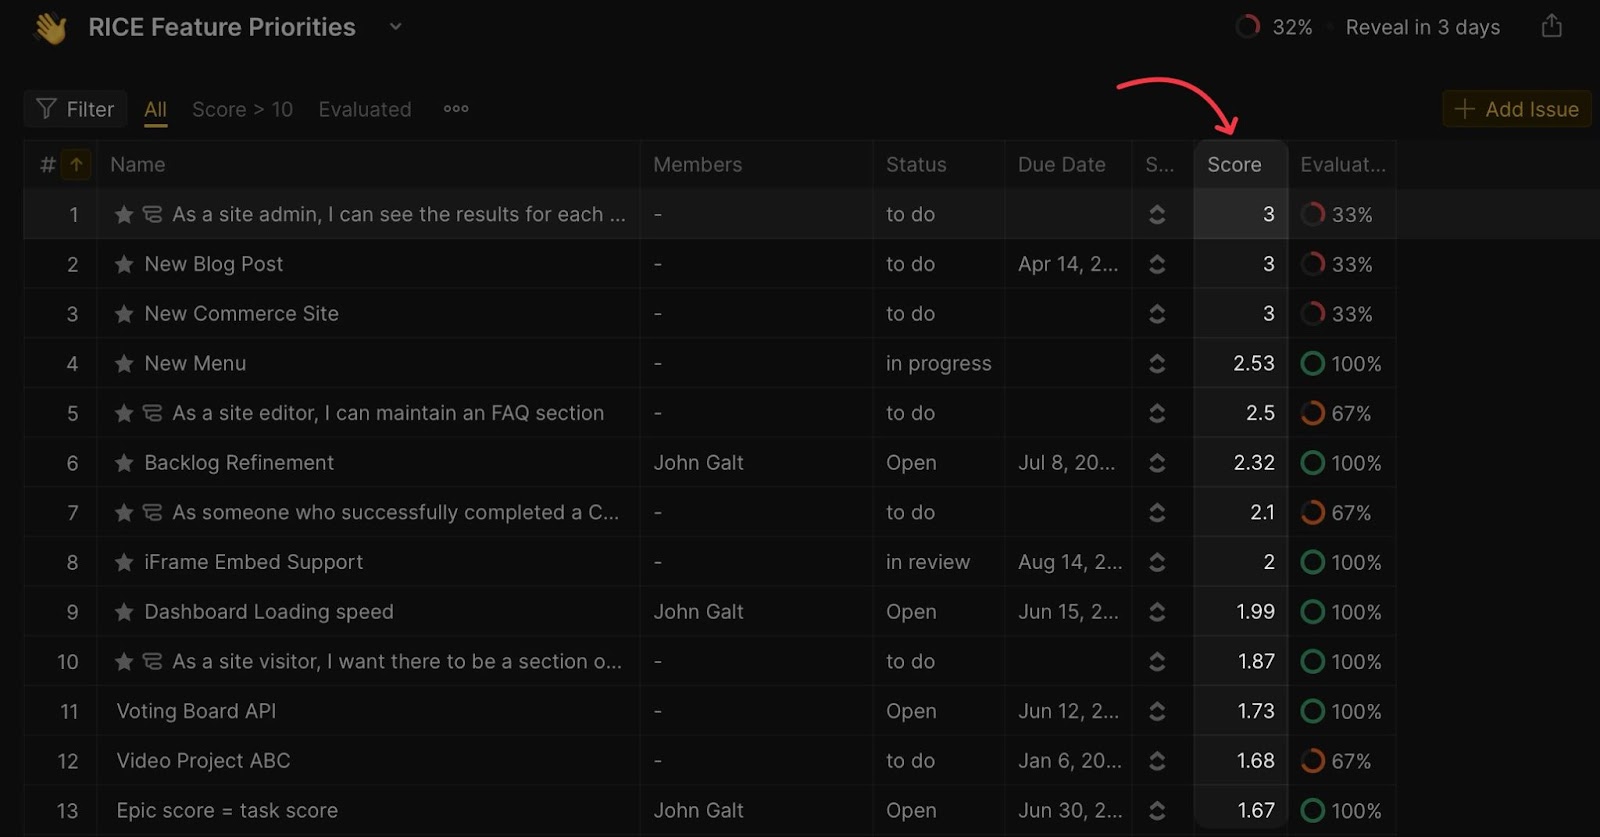Toggle star on iFrame Embed Support
The height and width of the screenshot is (837, 1600).
coord(124,563)
